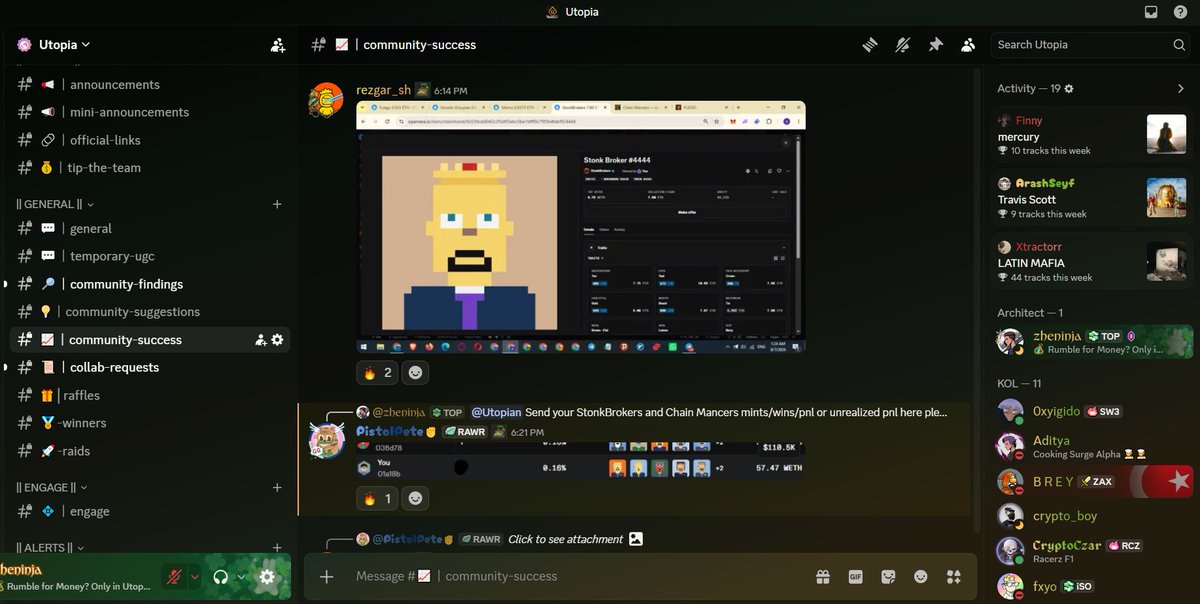The width and height of the screenshot is (1200, 604).
Task: Click the rezgar_sh username
Action: pyautogui.click(x=383, y=90)
